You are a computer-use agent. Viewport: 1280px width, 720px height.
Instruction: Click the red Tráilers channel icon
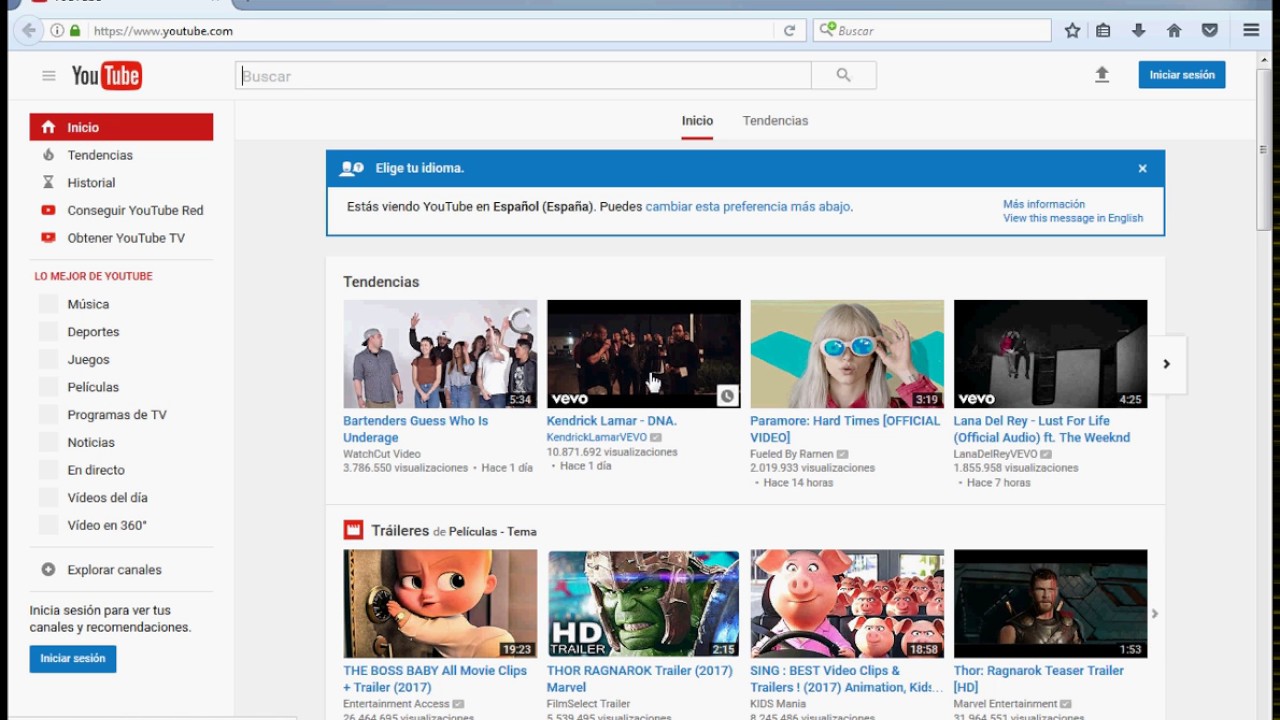[353, 530]
